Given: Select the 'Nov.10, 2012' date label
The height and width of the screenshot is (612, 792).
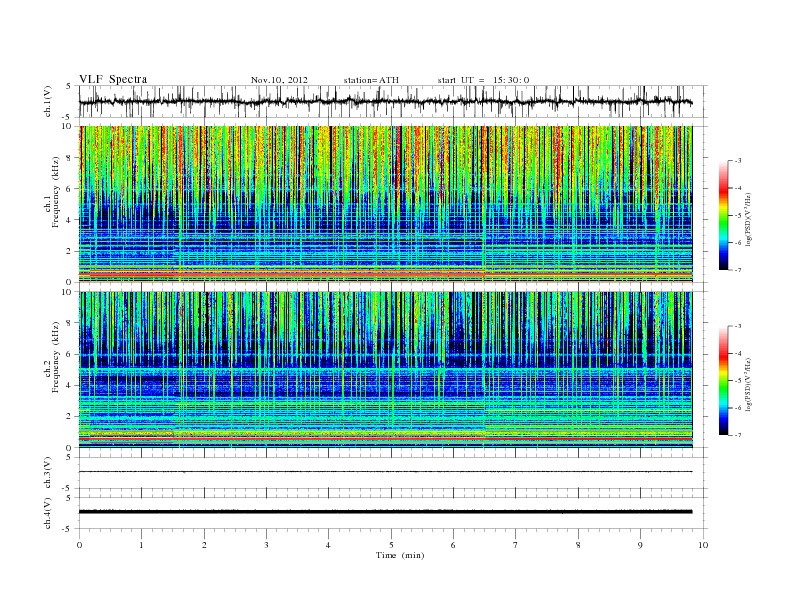Looking at the screenshot, I should (279, 80).
